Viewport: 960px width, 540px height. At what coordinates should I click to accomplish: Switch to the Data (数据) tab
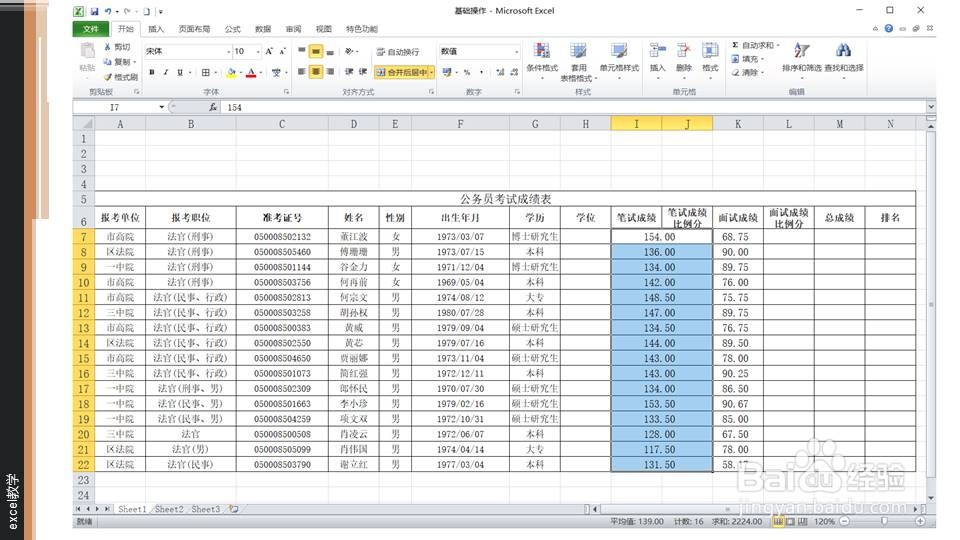click(x=263, y=29)
